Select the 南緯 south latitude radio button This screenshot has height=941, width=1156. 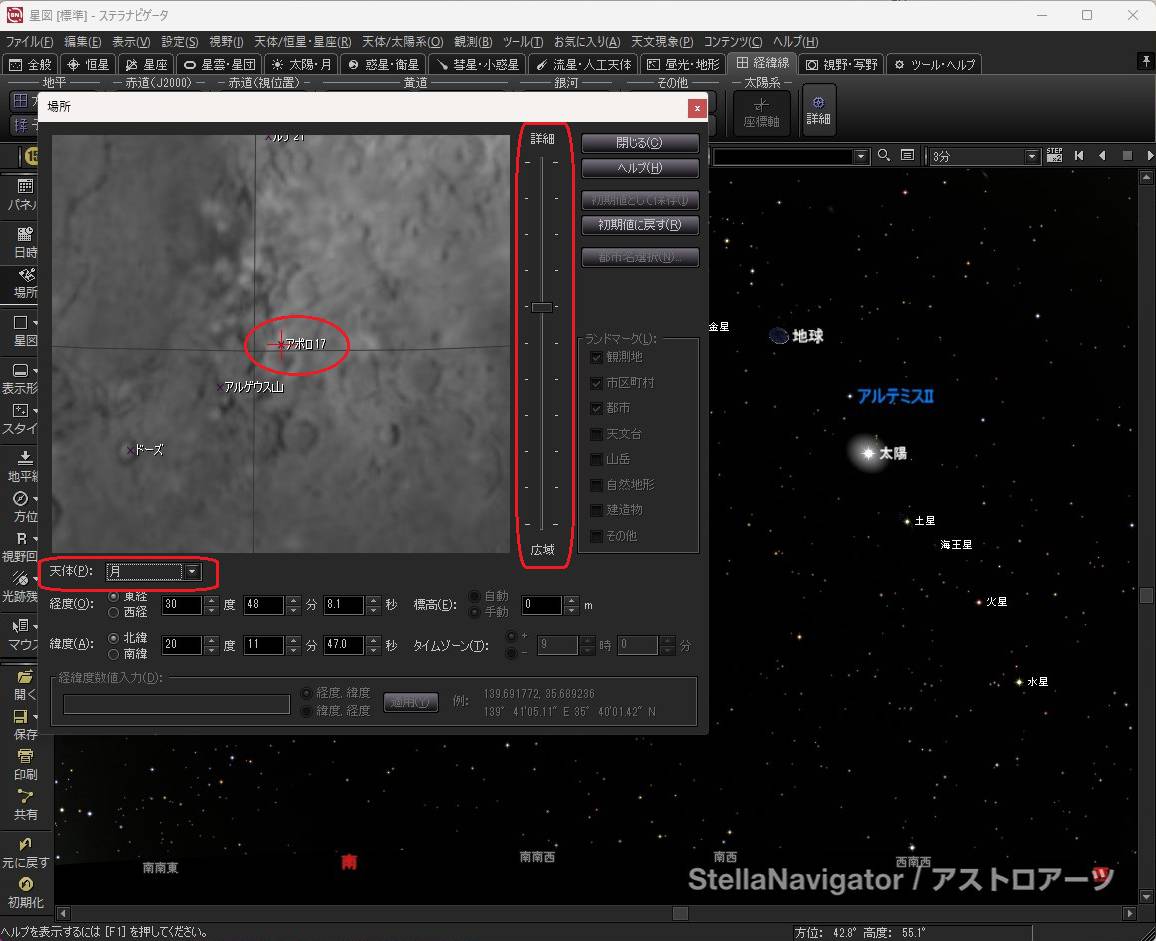(114, 653)
